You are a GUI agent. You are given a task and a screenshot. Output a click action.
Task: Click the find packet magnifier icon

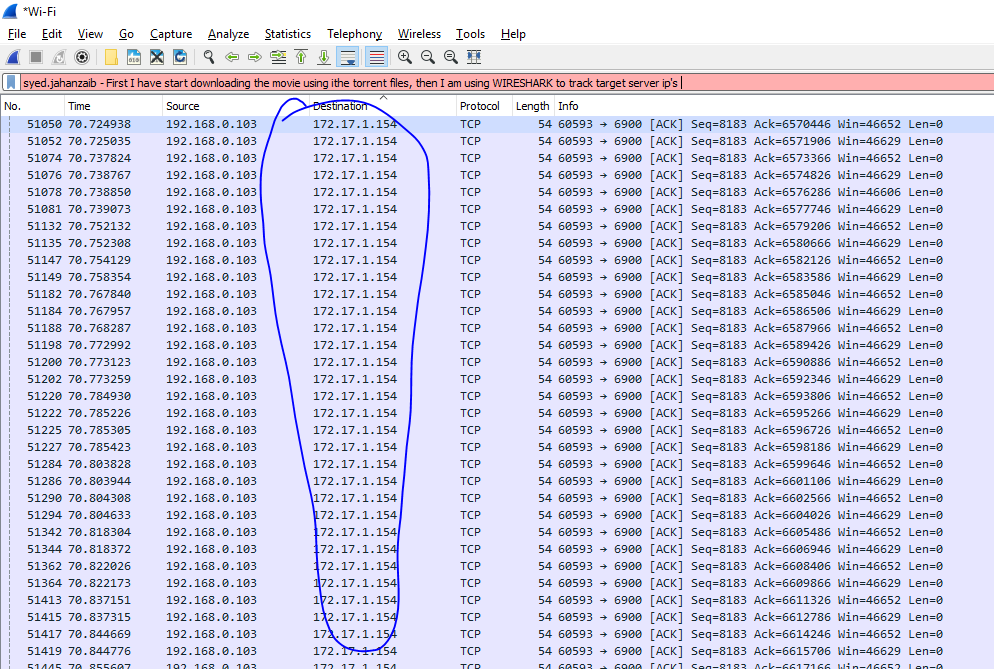[x=208, y=57]
